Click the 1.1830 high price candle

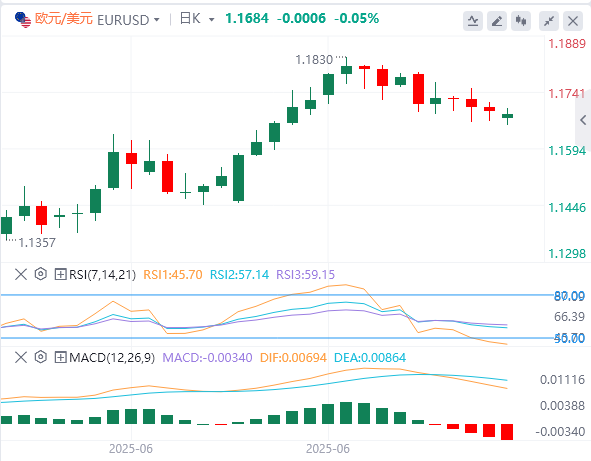pyautogui.click(x=346, y=70)
